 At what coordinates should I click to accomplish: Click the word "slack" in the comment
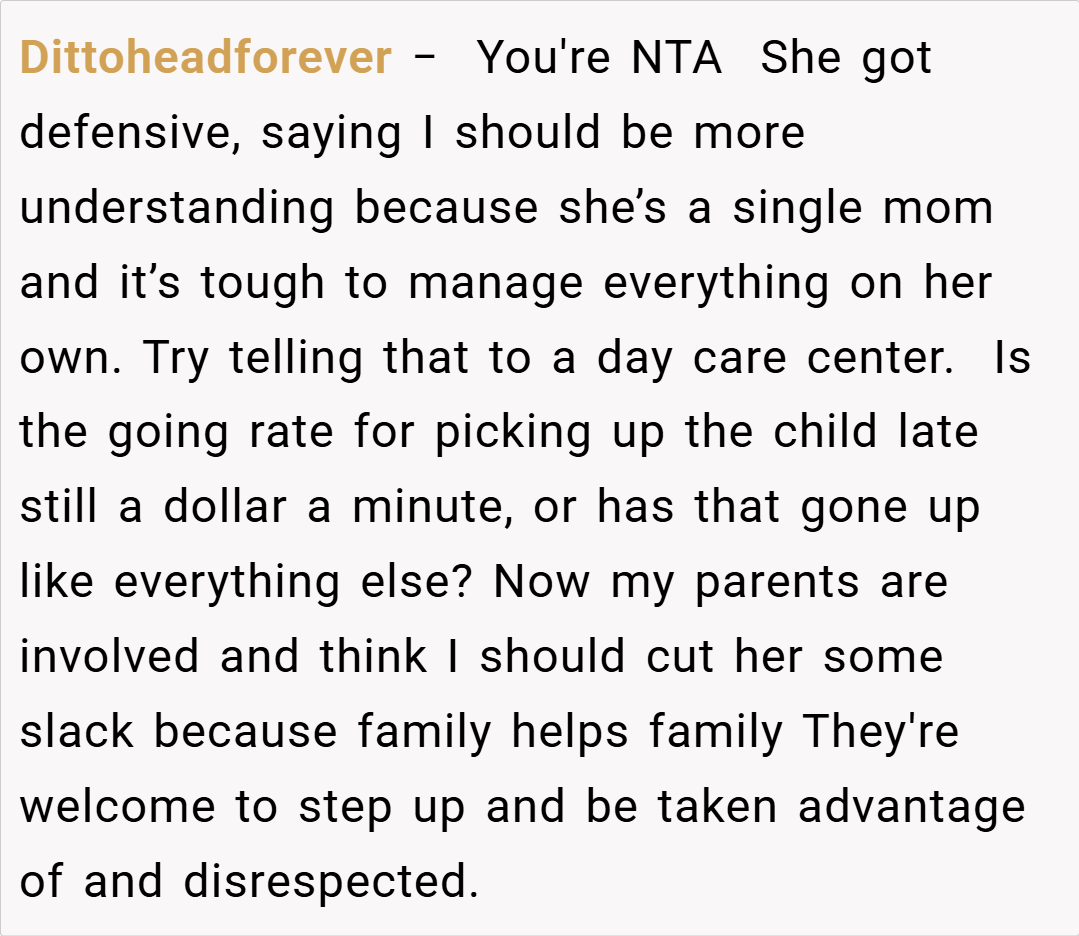[77, 733]
